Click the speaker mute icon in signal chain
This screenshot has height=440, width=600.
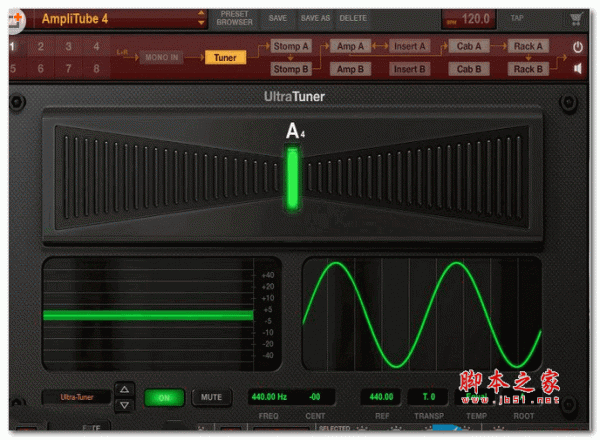[577, 69]
